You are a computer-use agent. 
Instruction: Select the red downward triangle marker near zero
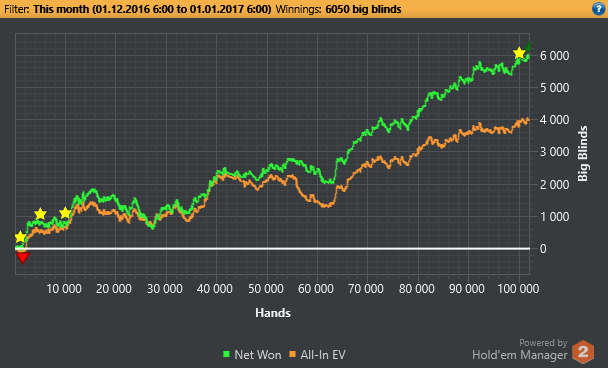click(x=22, y=257)
